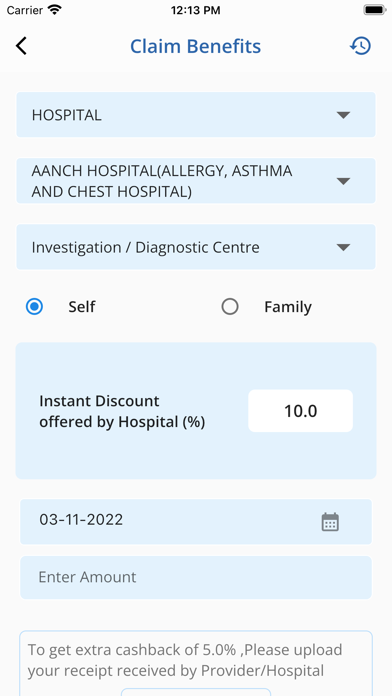Select the Self radio button
Screen dimensions: 392x696
coord(34,307)
